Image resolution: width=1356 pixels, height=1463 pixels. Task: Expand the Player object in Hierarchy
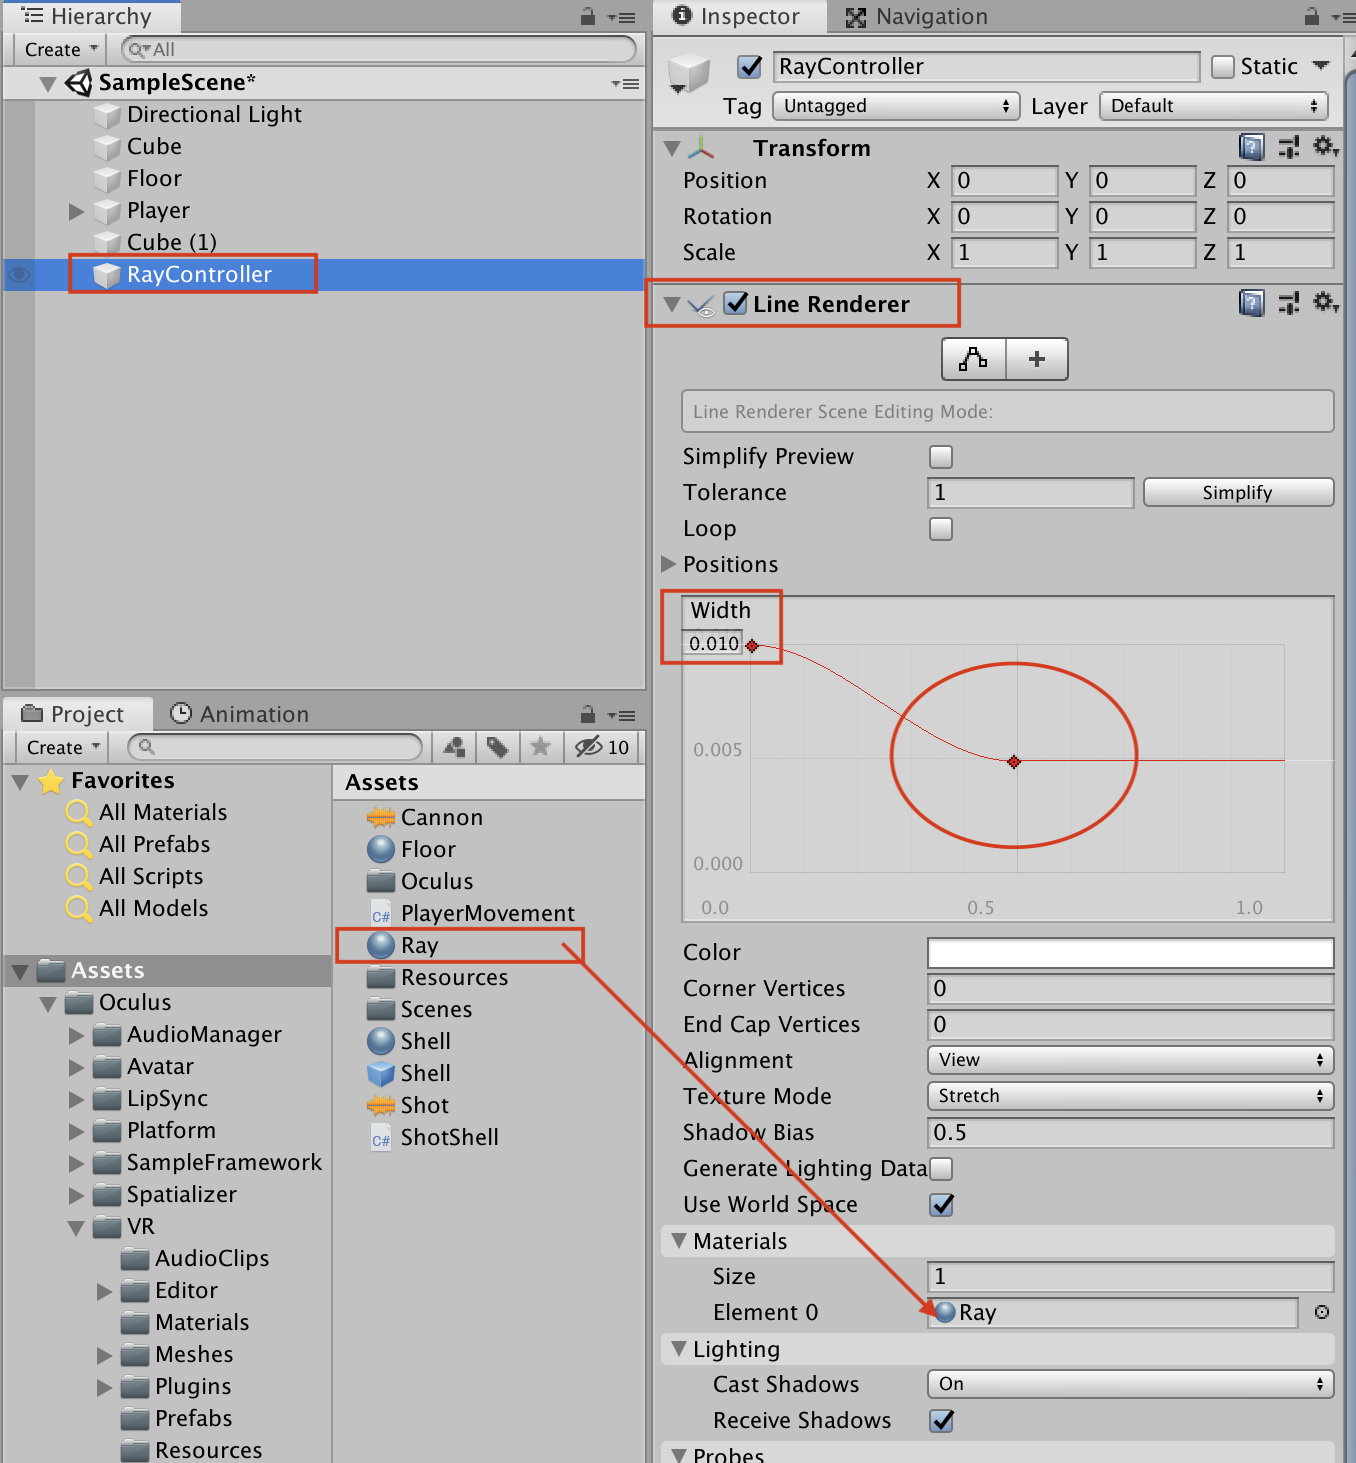click(76, 211)
